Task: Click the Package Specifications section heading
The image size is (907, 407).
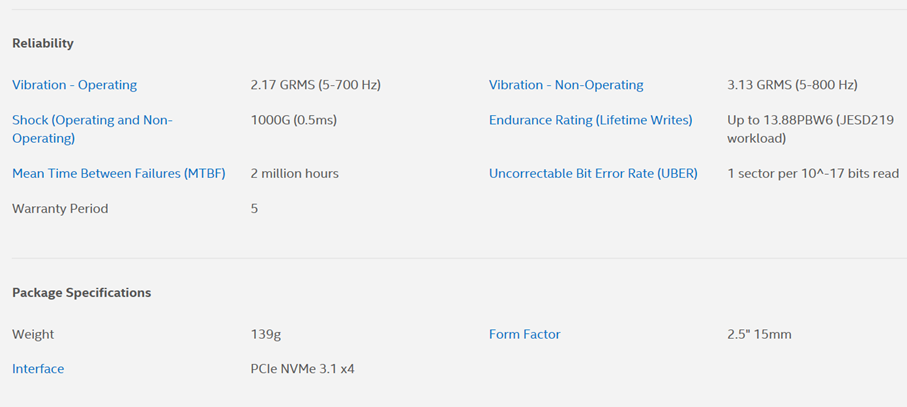Action: (82, 293)
